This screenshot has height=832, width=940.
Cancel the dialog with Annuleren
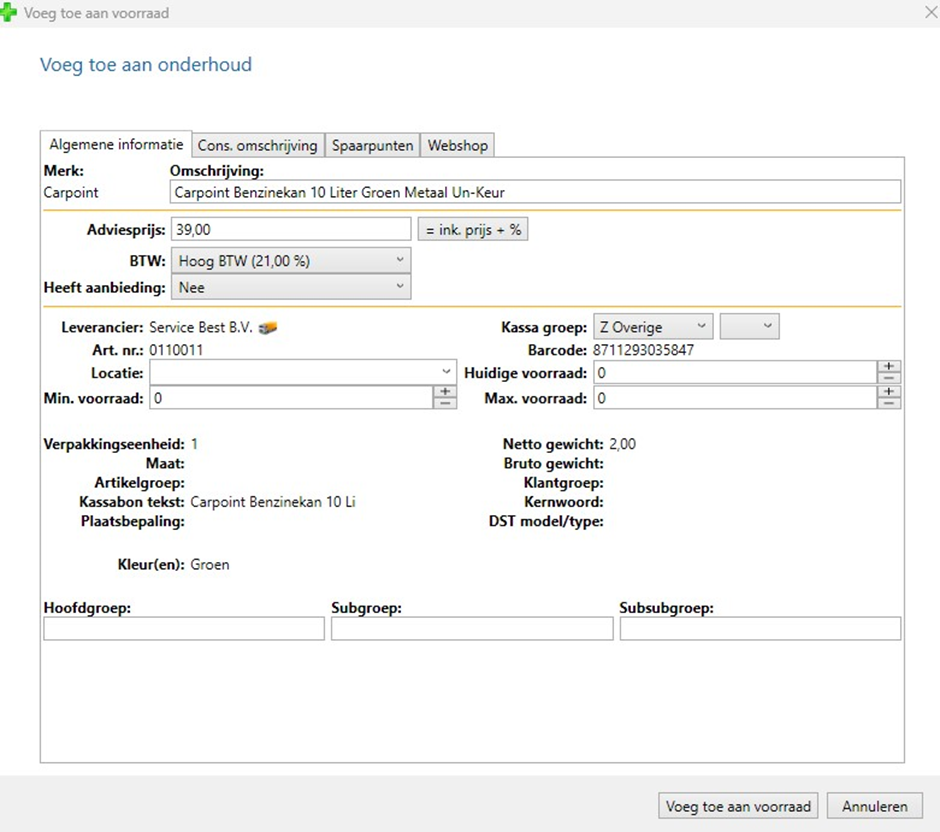tap(874, 806)
